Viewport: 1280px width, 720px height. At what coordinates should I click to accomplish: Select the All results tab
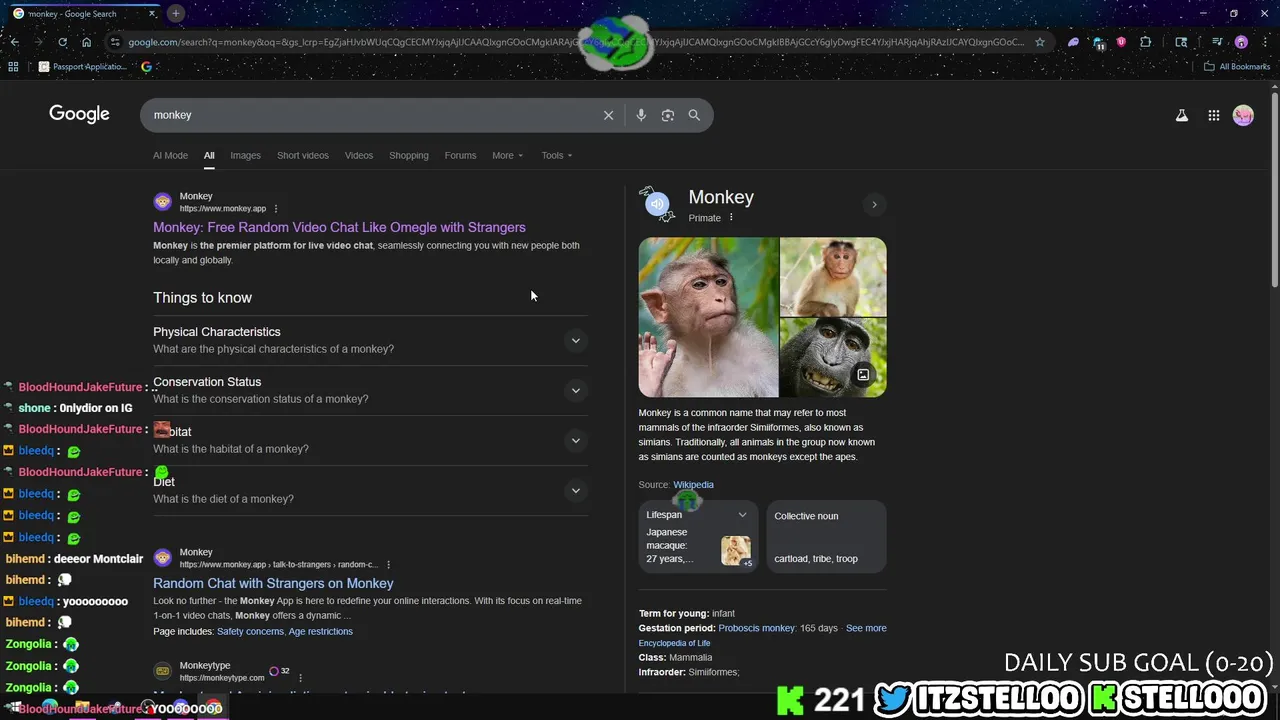click(x=209, y=155)
